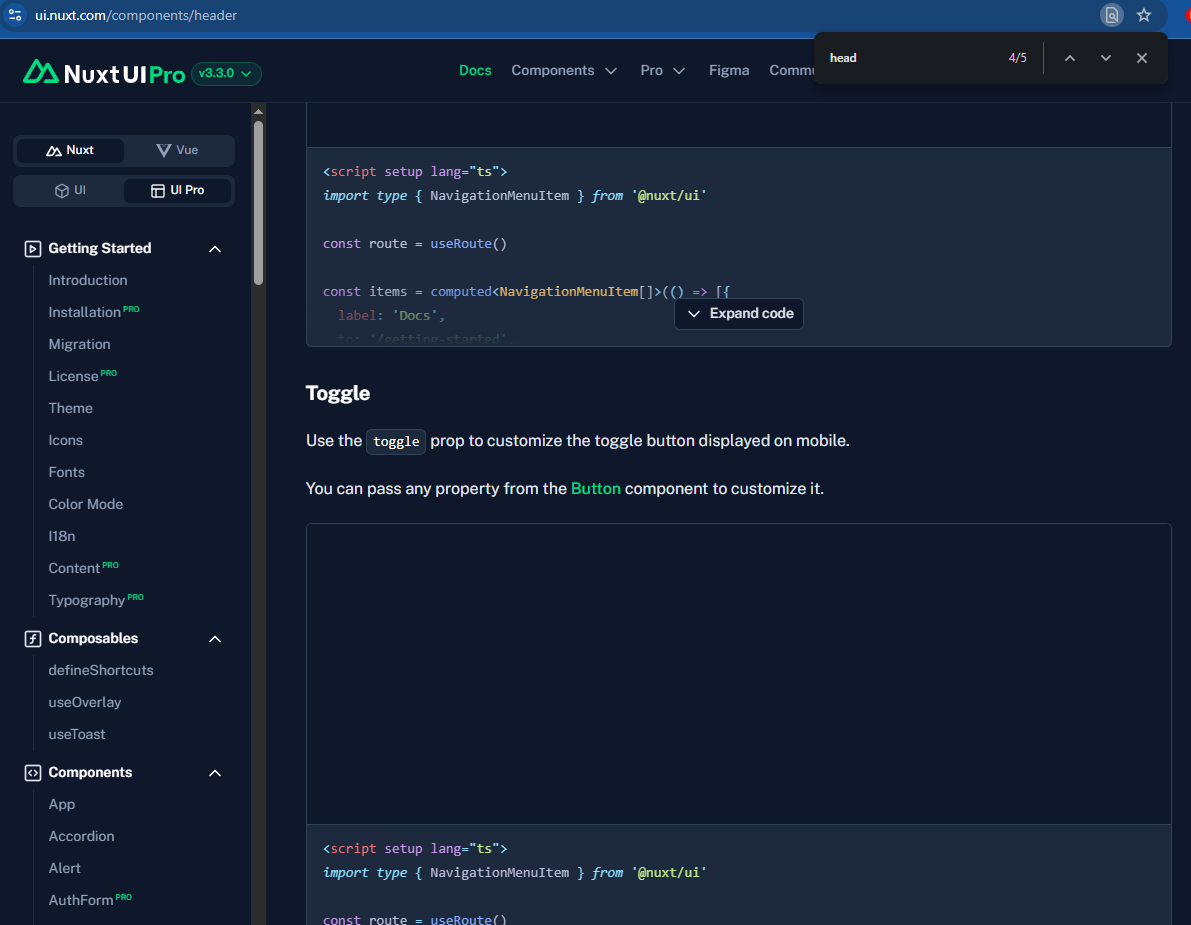Click the Toggle section heading
Viewport: 1191px width, 925px height.
(x=338, y=393)
